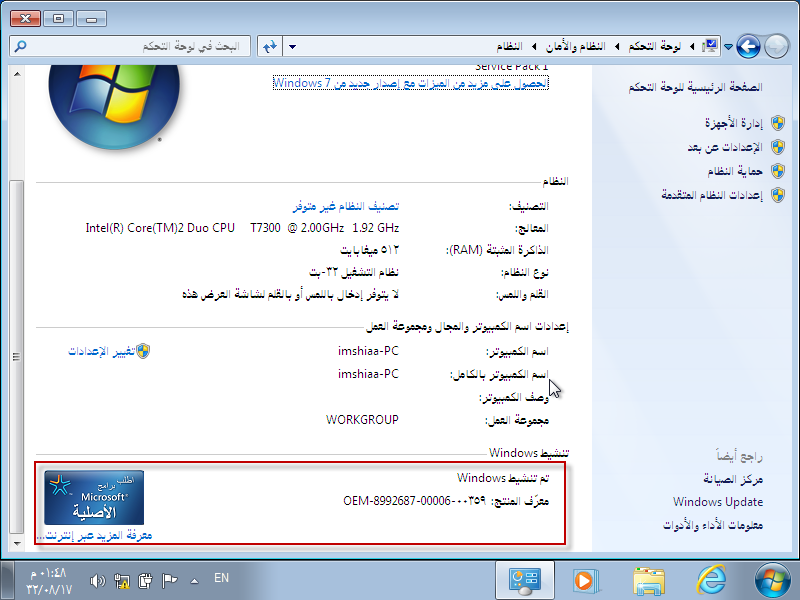Open Windows Explorer folder icon on taskbar
Image resolution: width=800 pixels, height=600 pixels.
(648, 581)
